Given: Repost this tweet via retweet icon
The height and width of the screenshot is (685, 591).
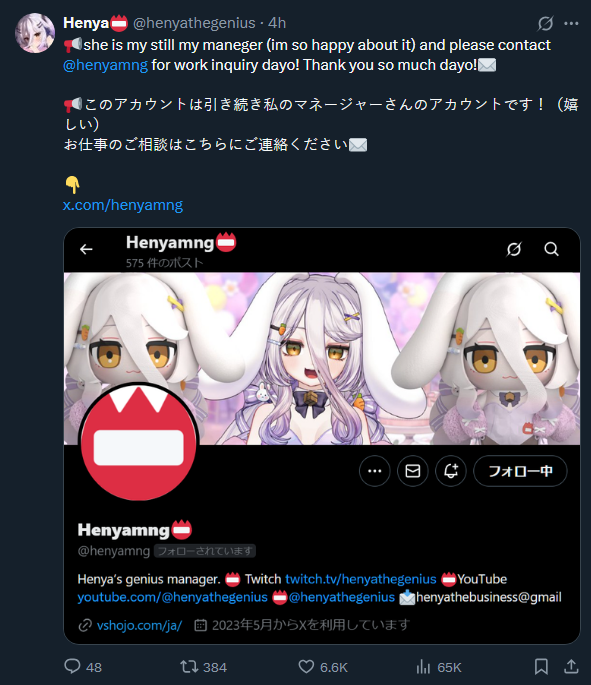Looking at the screenshot, I should 189,667.
